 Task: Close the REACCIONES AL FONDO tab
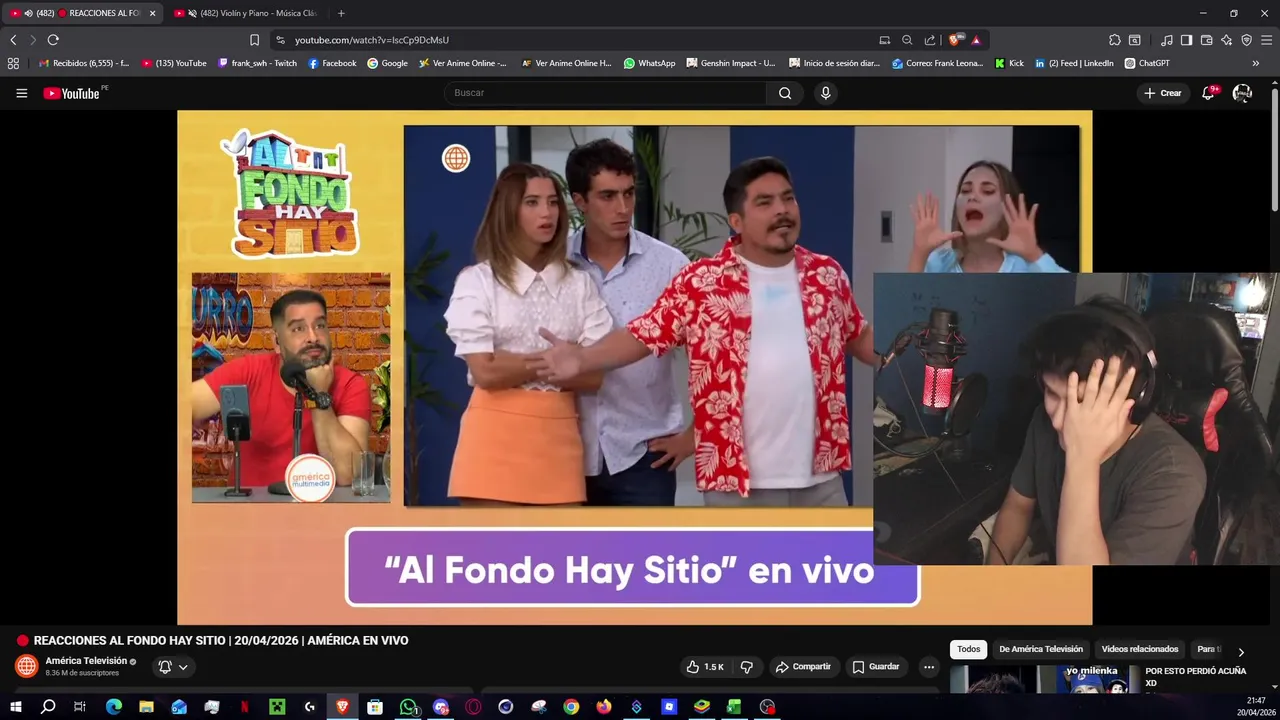pyautogui.click(x=152, y=13)
